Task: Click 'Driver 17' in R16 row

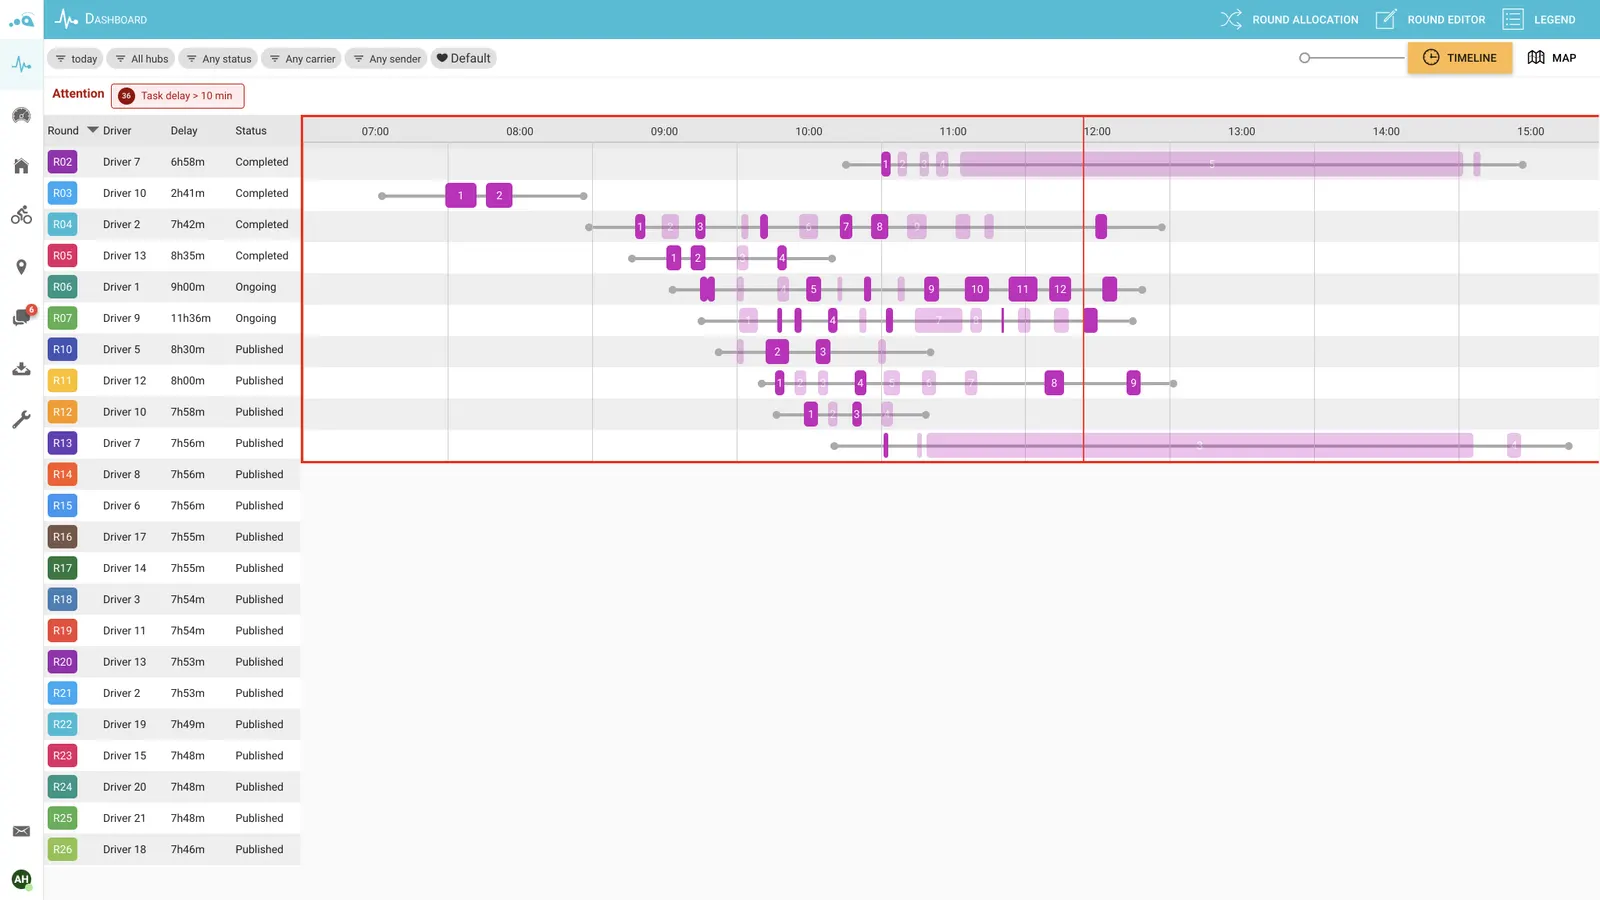Action: pos(124,537)
